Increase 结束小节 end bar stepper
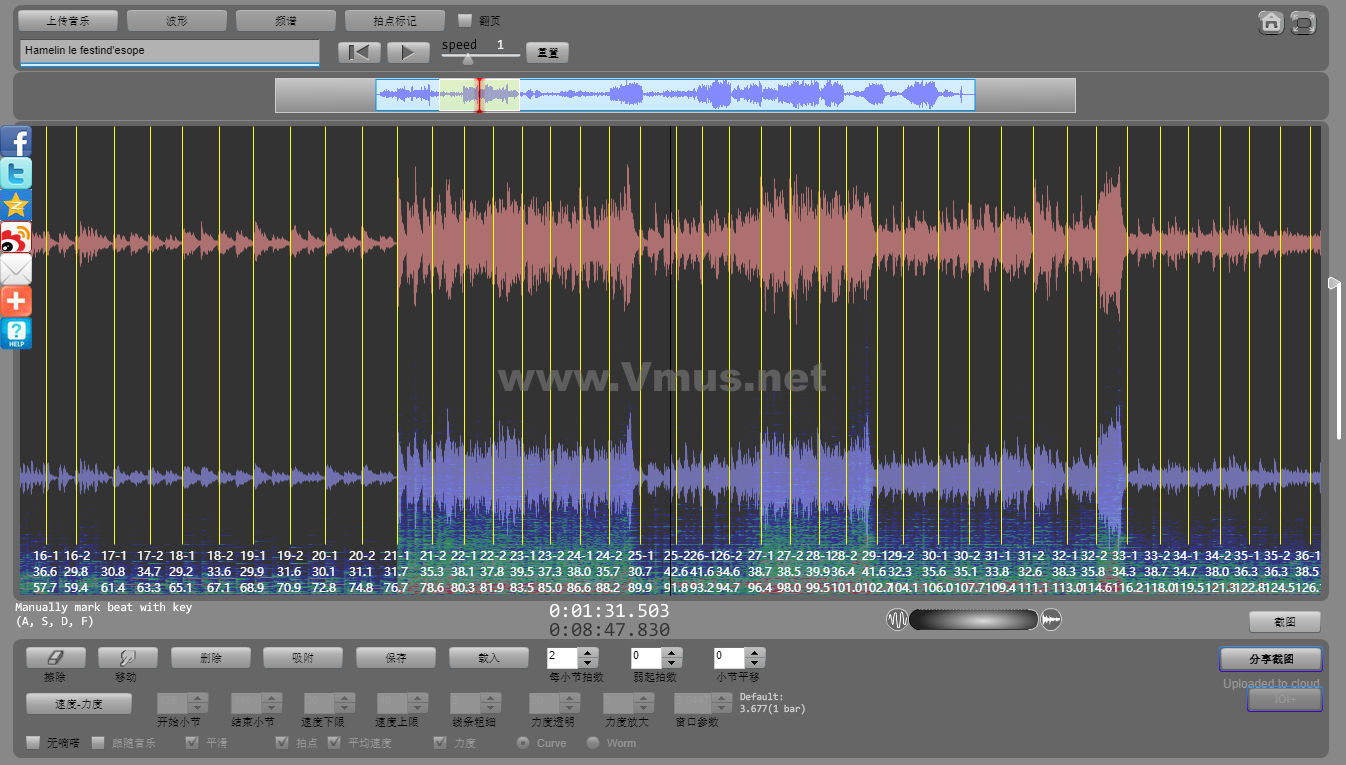 (273, 698)
